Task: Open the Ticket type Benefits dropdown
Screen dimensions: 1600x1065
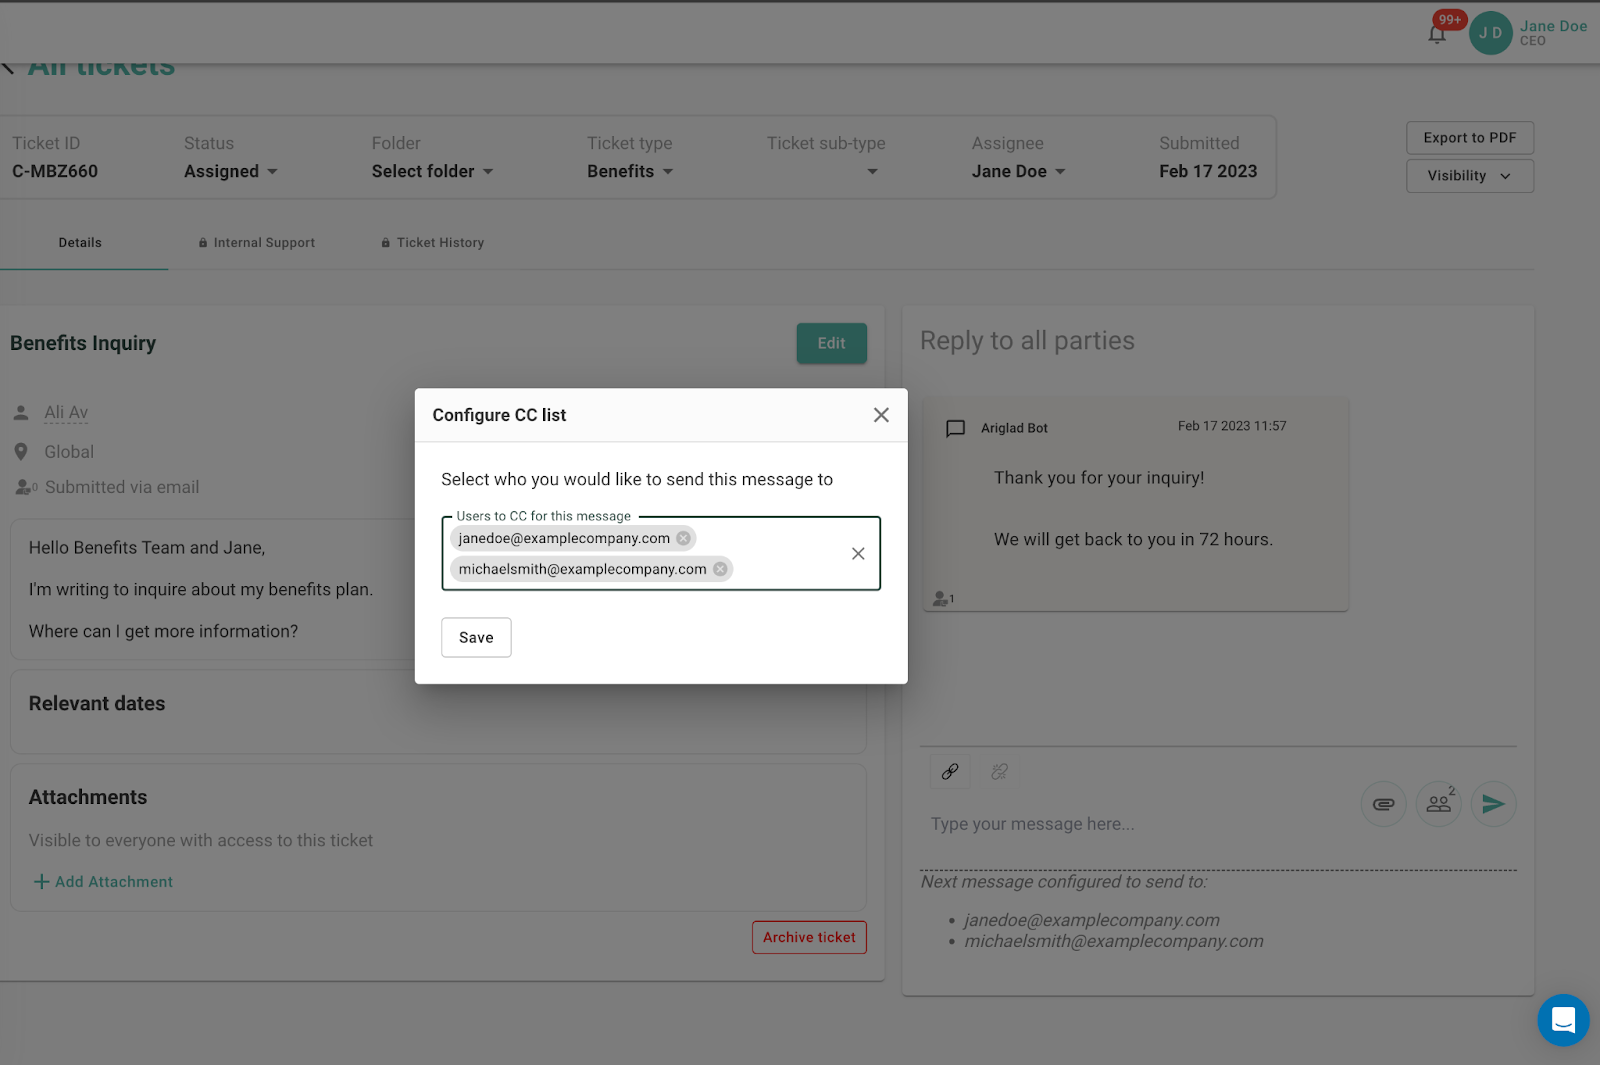Action: tap(630, 172)
